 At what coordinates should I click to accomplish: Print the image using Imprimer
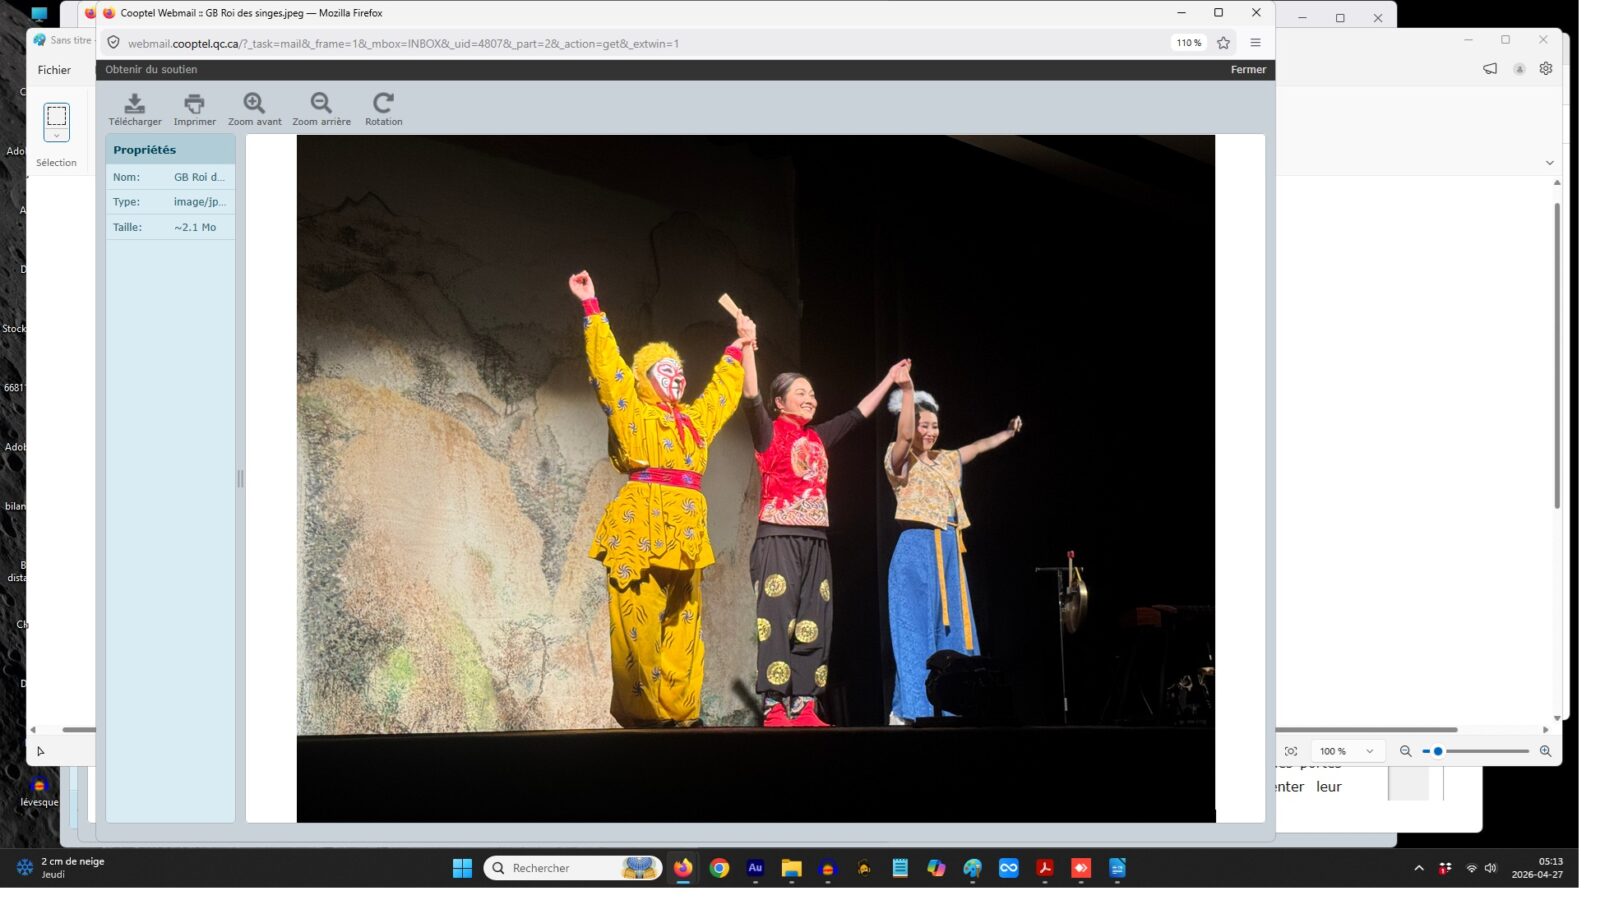pyautogui.click(x=194, y=109)
